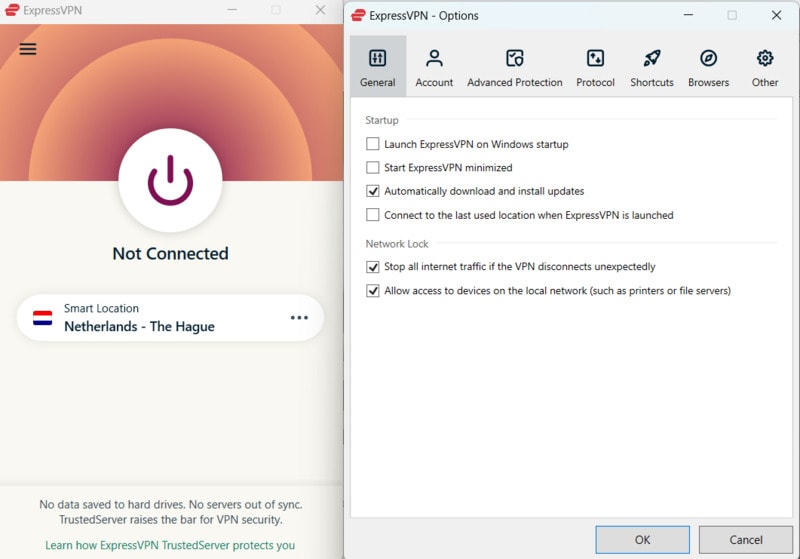Close the main ExpressVPN window
This screenshot has width=800, height=559.
[320, 10]
